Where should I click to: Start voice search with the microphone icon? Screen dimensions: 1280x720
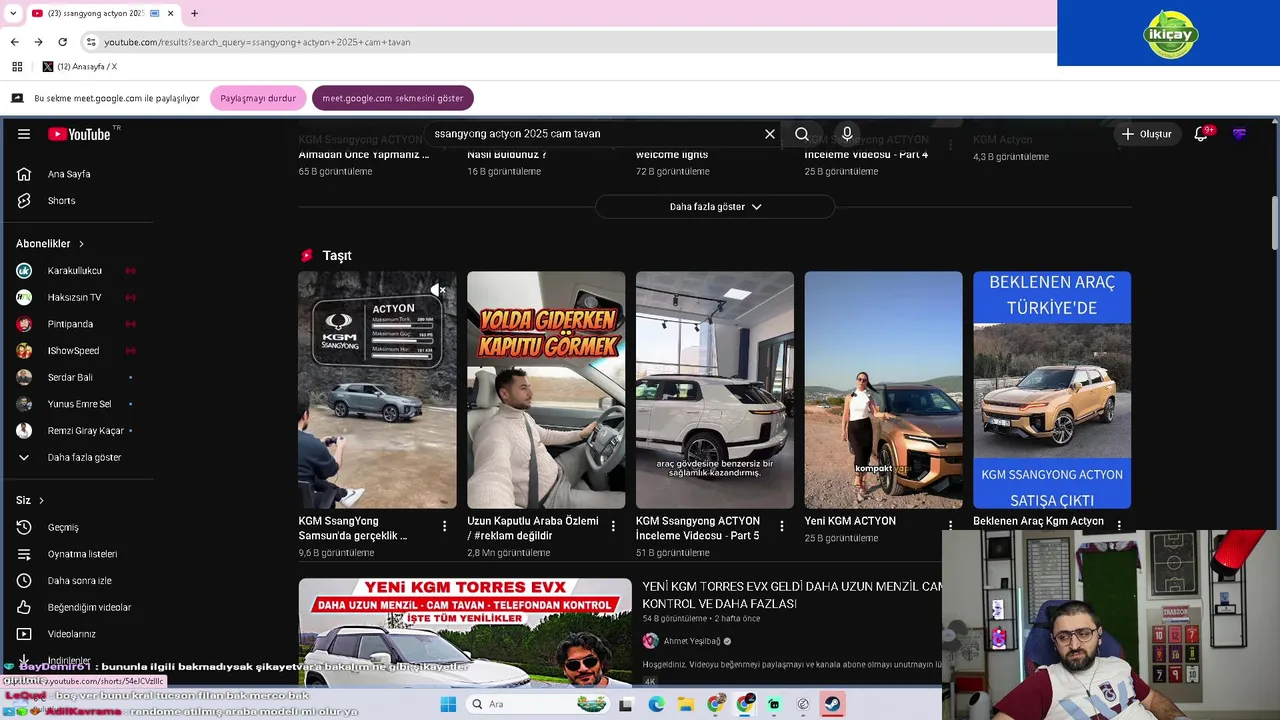[847, 134]
